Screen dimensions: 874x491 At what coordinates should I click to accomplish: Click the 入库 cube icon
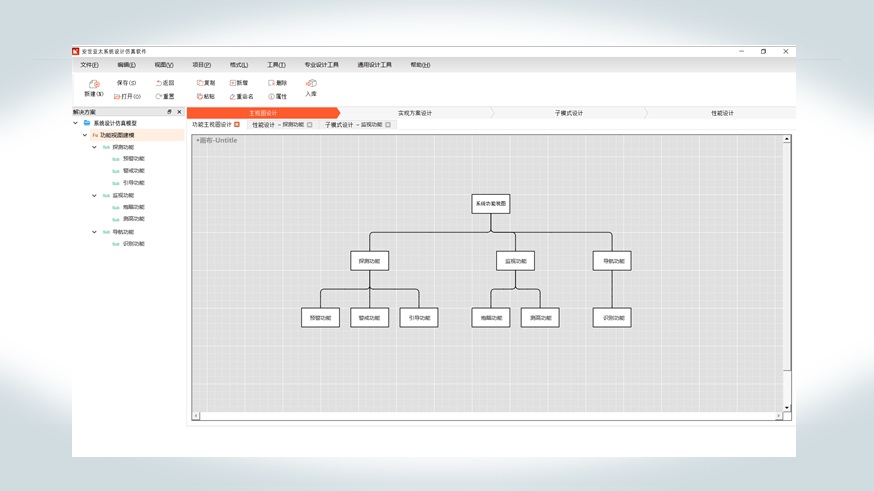tap(311, 84)
